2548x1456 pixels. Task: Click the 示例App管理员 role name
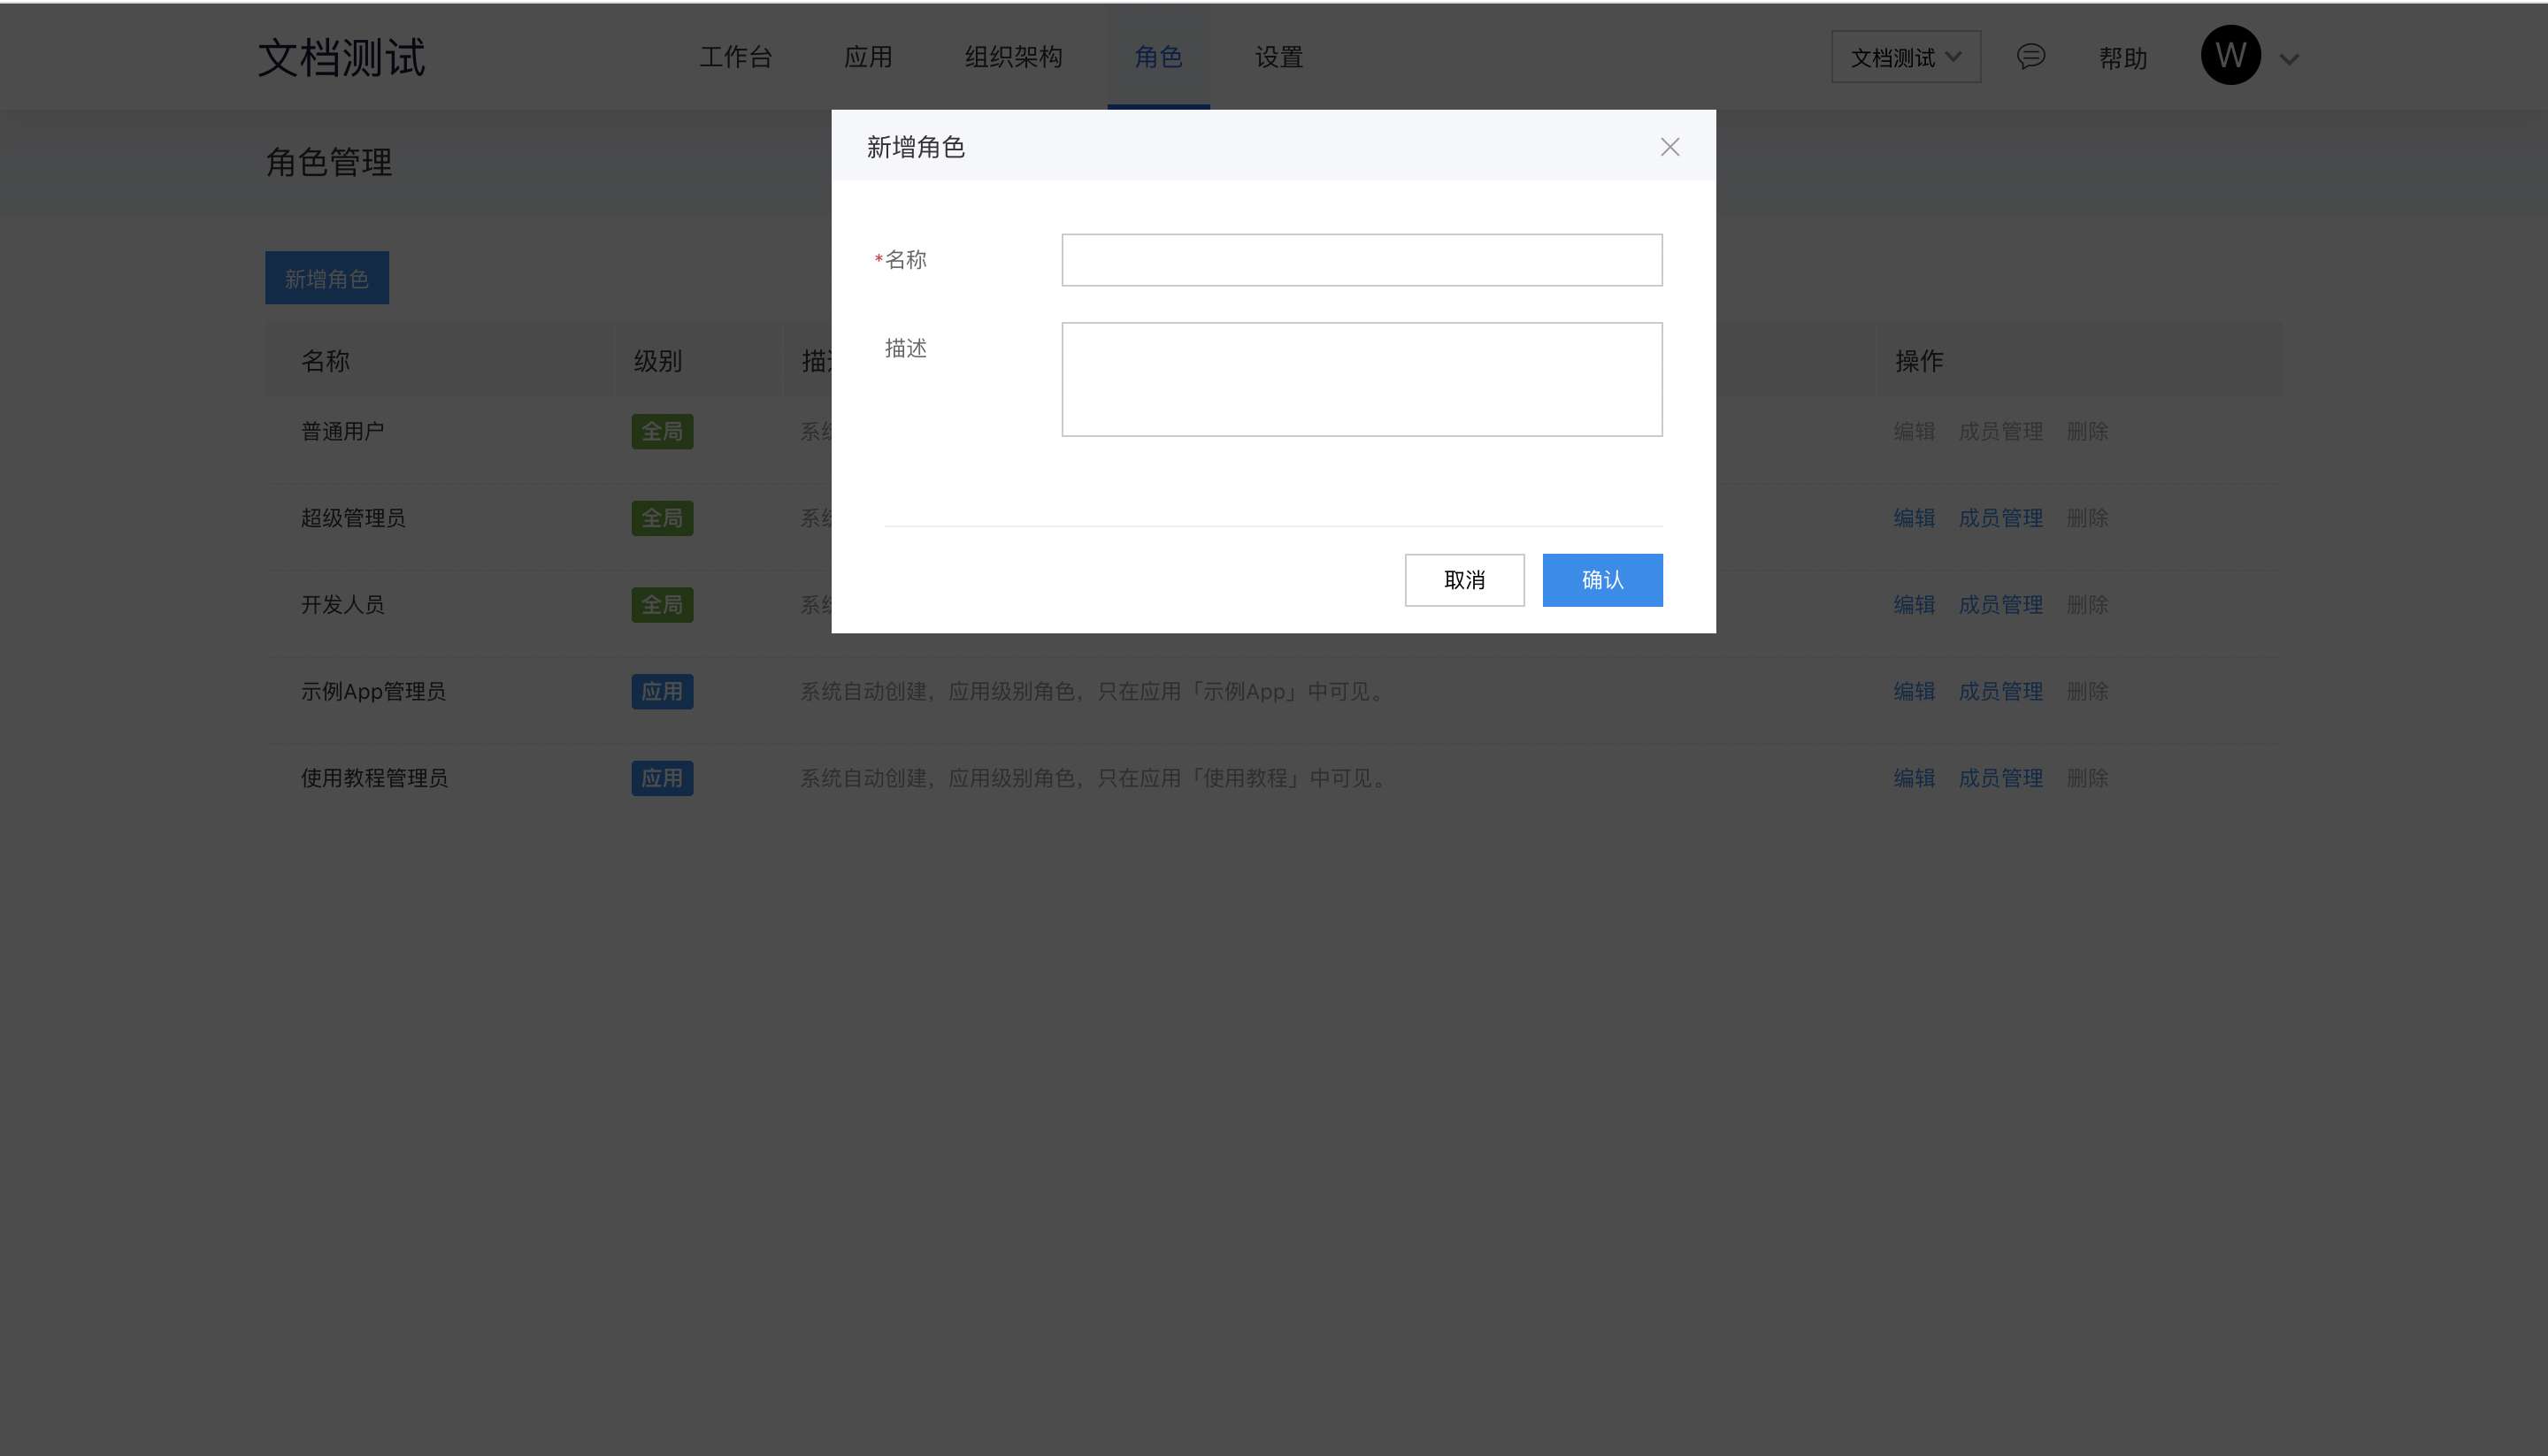click(x=373, y=692)
